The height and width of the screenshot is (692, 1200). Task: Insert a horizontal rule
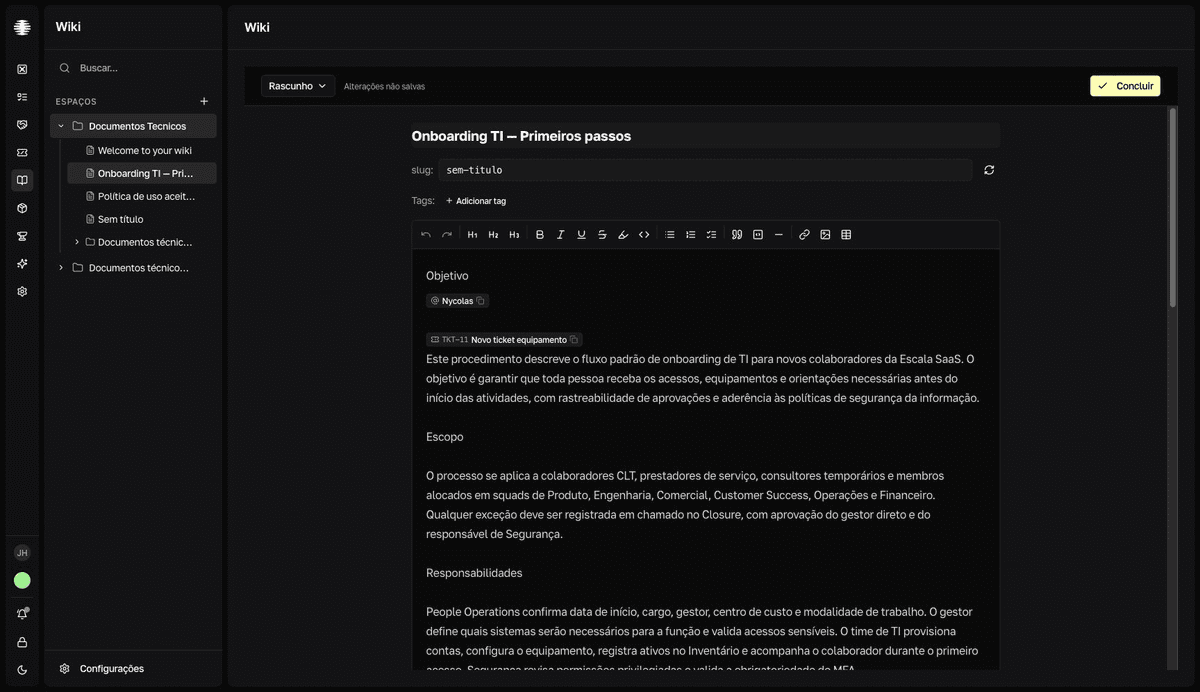[779, 235]
